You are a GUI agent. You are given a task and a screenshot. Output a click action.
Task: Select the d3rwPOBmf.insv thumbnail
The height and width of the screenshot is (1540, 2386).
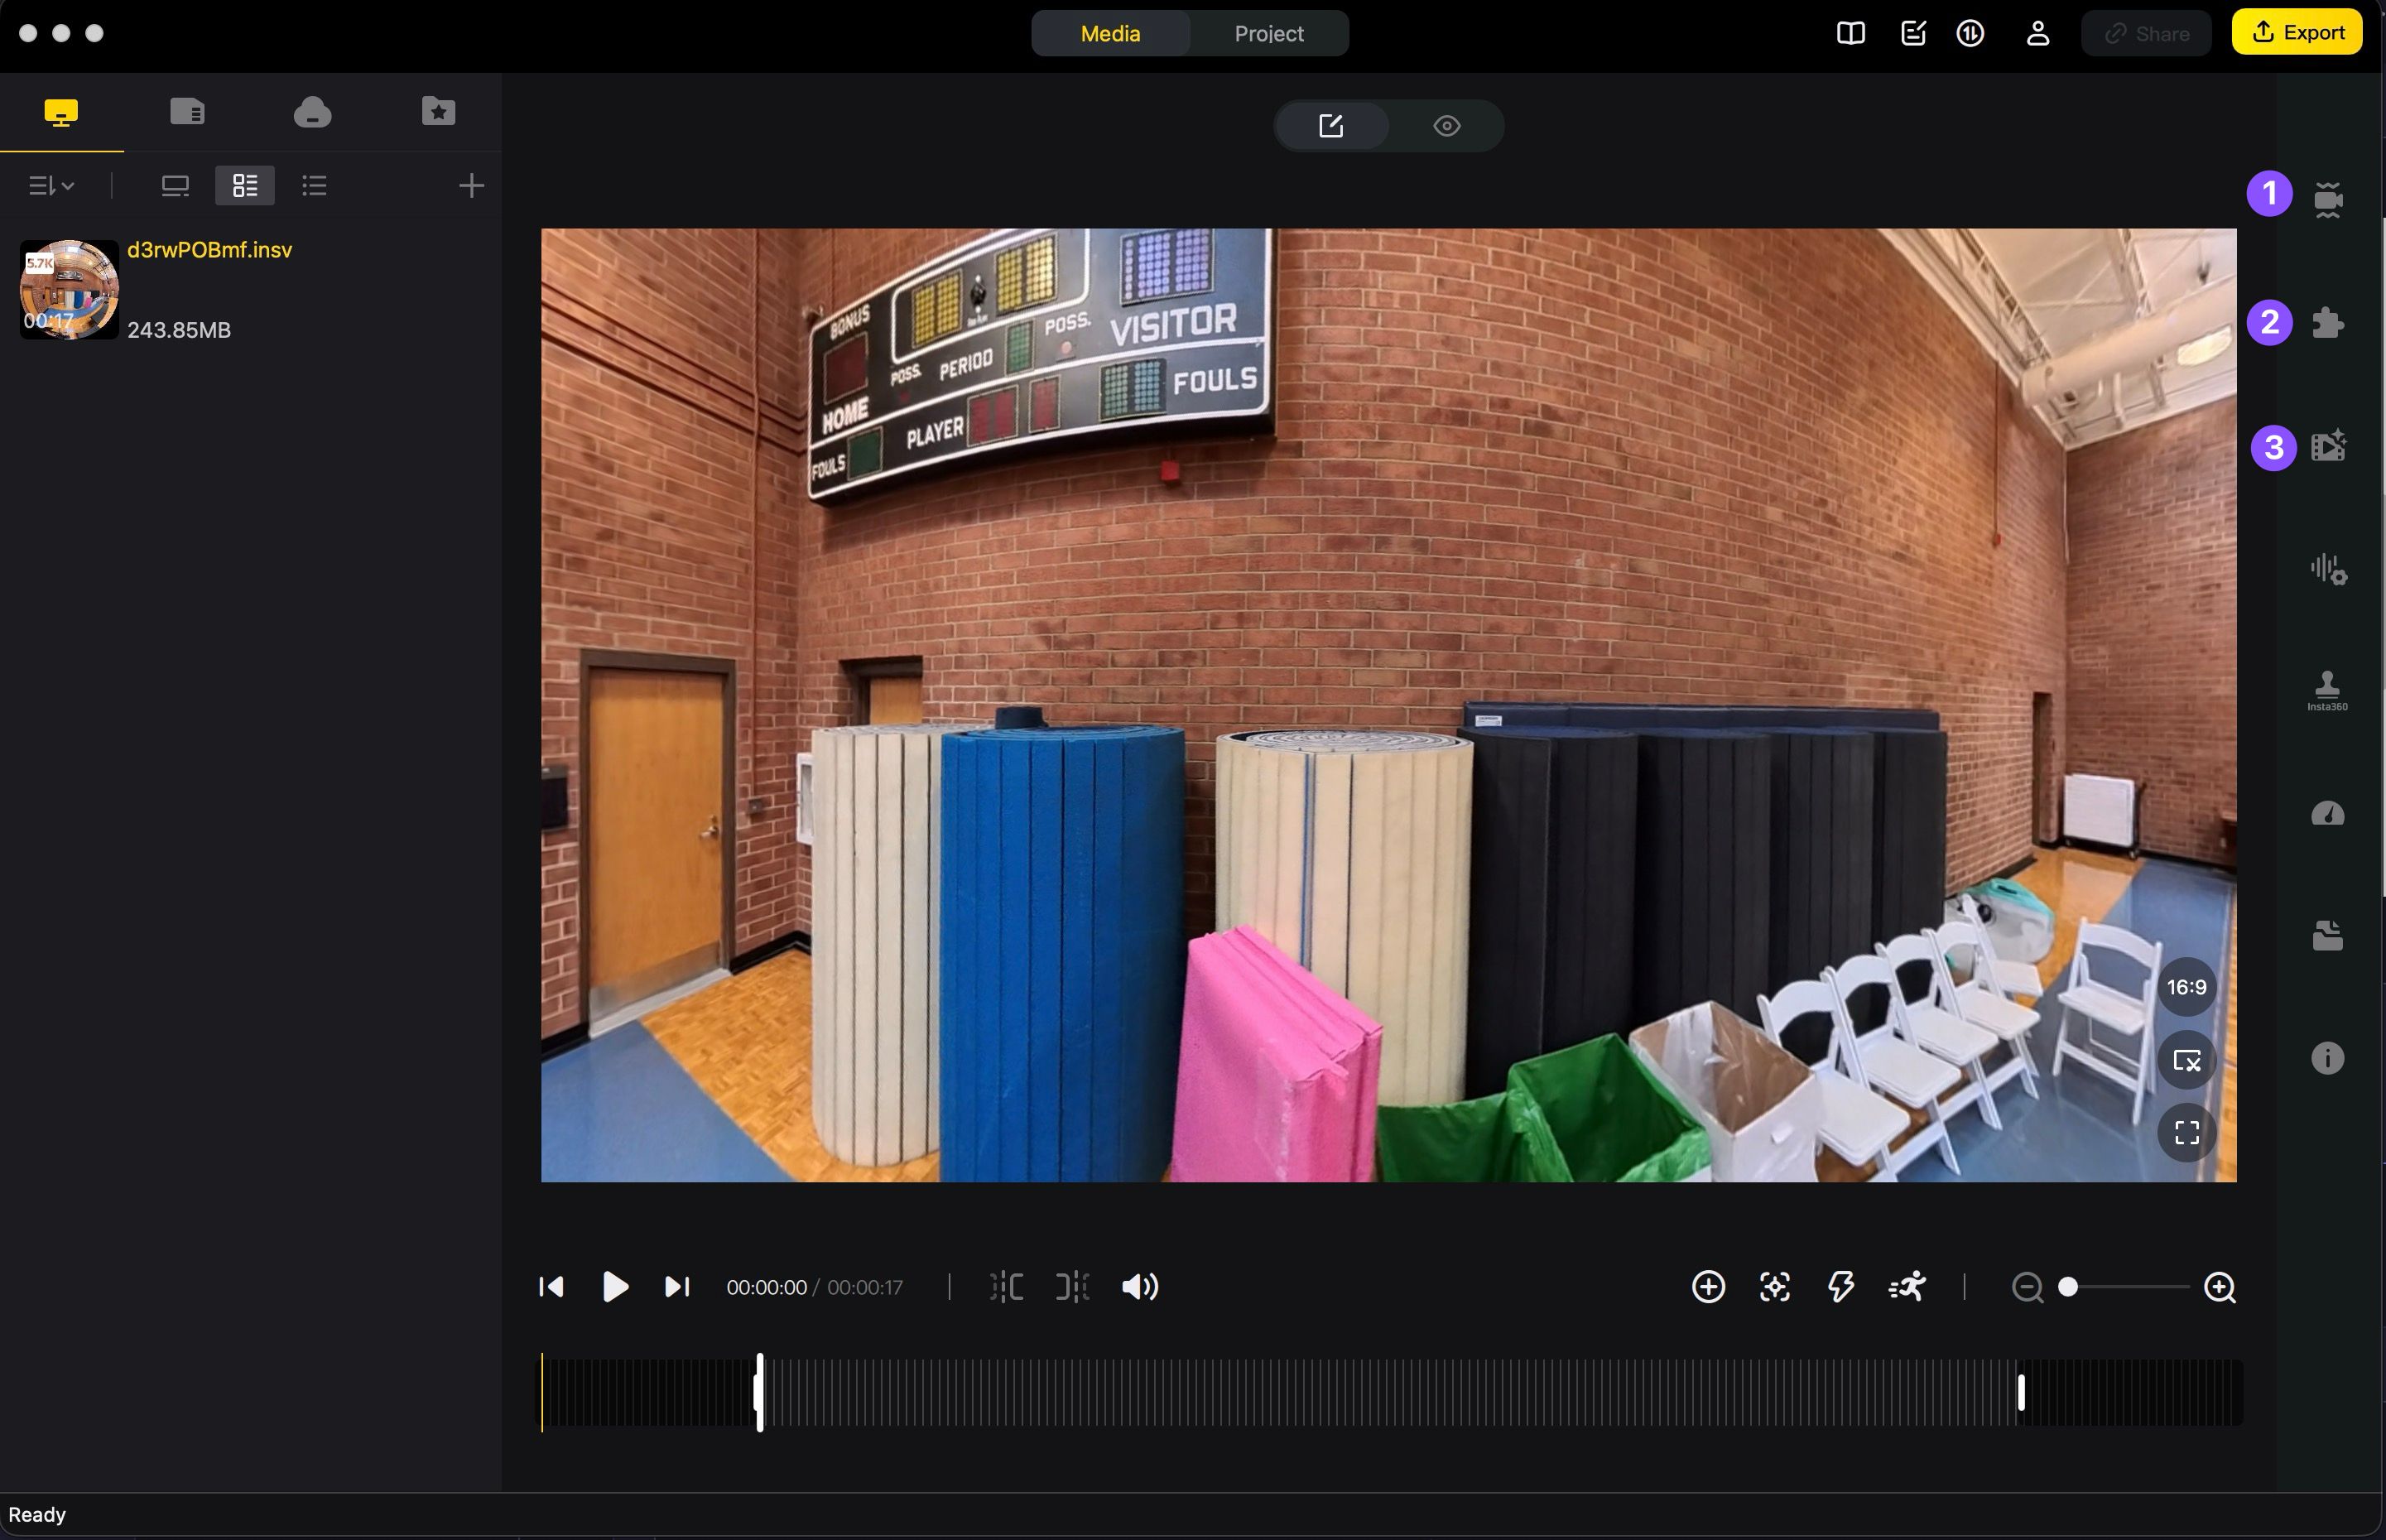69,290
